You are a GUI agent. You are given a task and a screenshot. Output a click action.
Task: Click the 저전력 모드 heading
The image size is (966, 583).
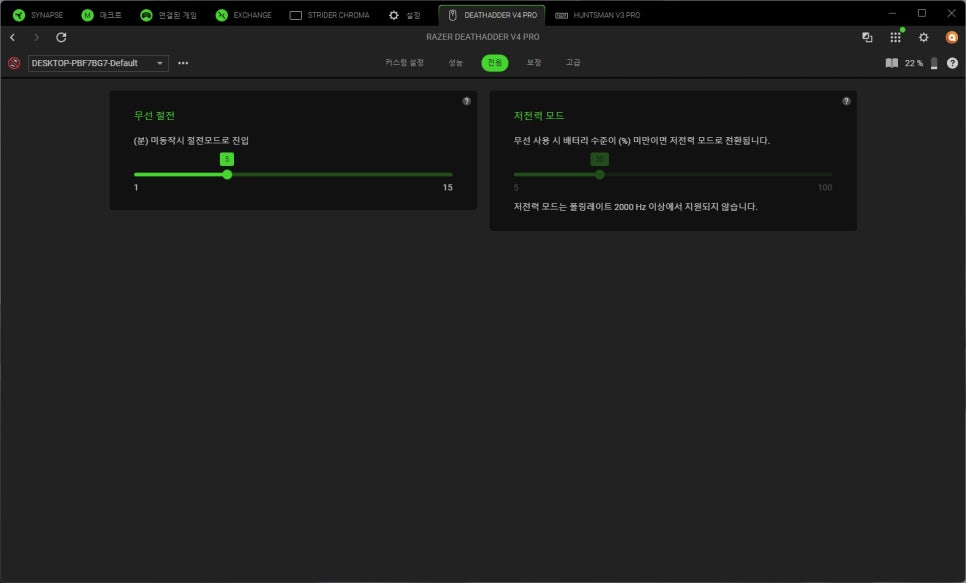click(539, 115)
